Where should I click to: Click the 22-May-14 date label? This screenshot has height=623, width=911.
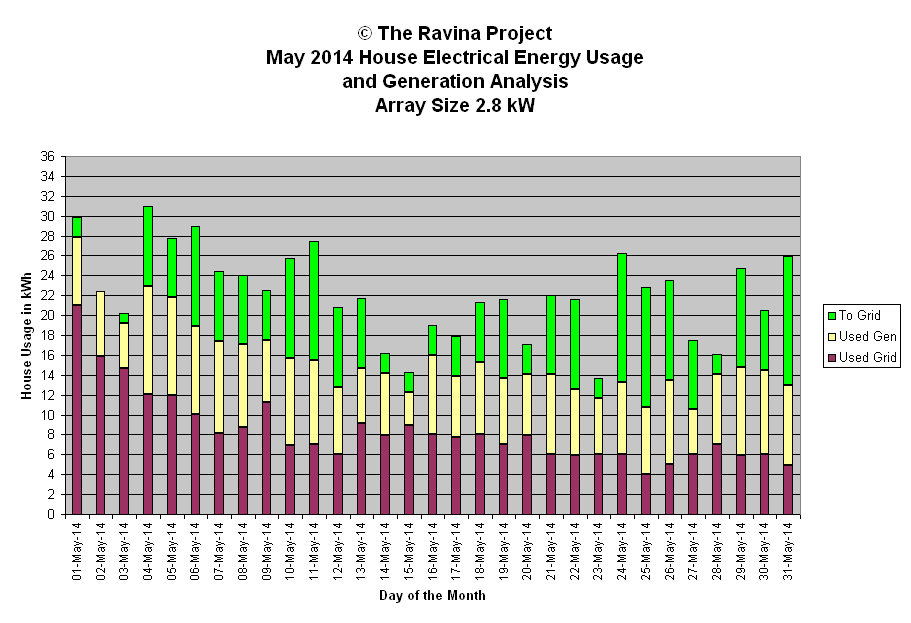click(575, 551)
